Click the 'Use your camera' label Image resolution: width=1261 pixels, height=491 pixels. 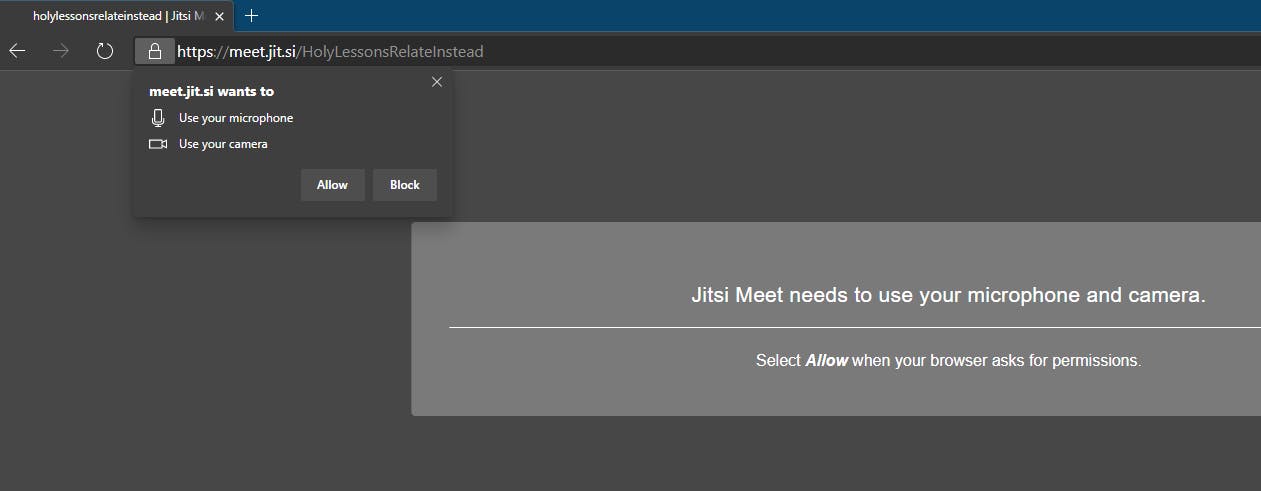point(223,144)
